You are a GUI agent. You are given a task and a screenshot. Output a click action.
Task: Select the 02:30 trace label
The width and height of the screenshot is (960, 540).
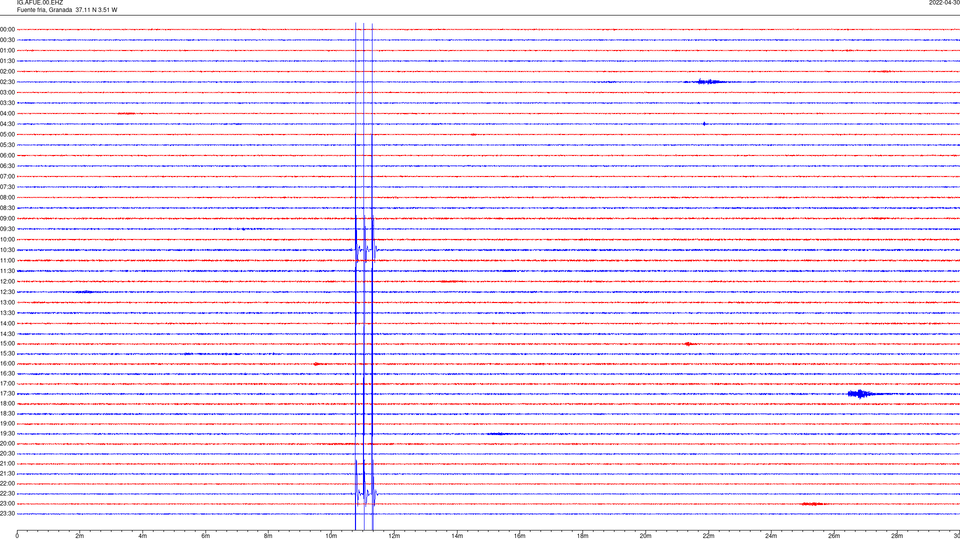(7, 82)
